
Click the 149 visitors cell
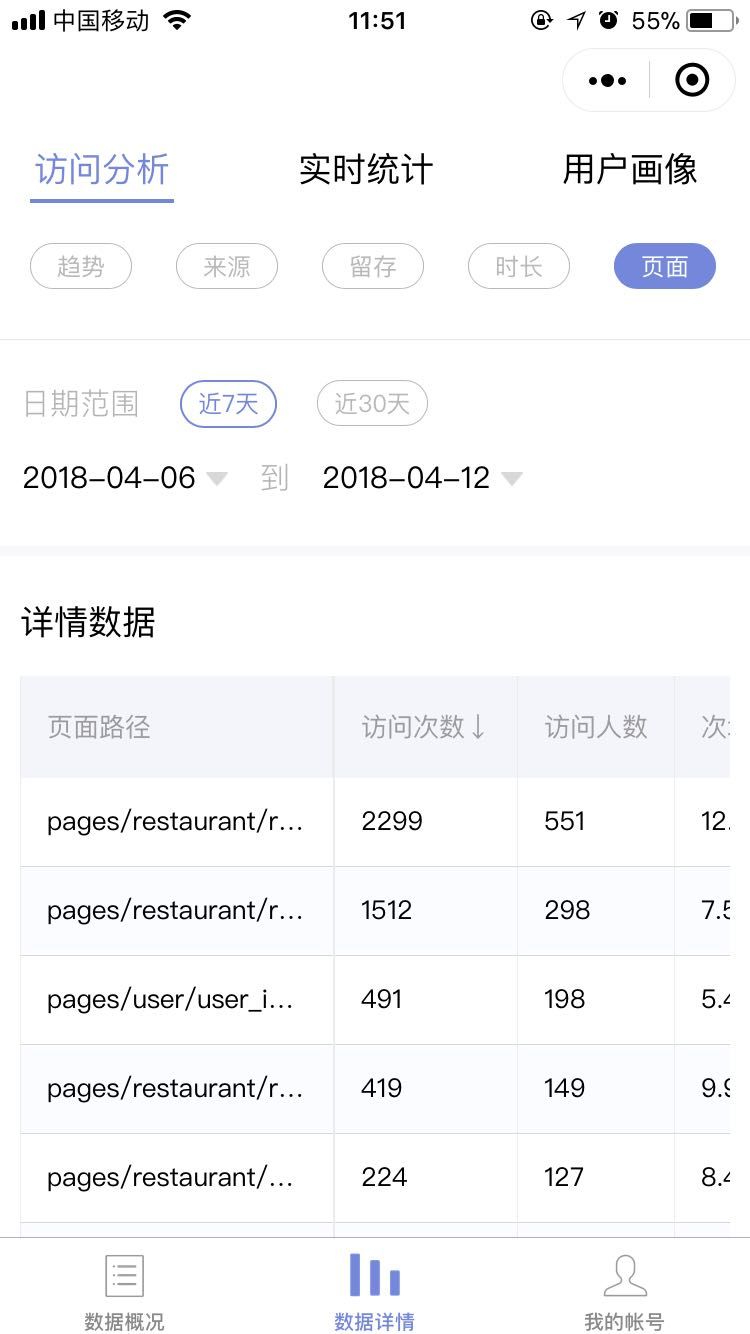596,1089
